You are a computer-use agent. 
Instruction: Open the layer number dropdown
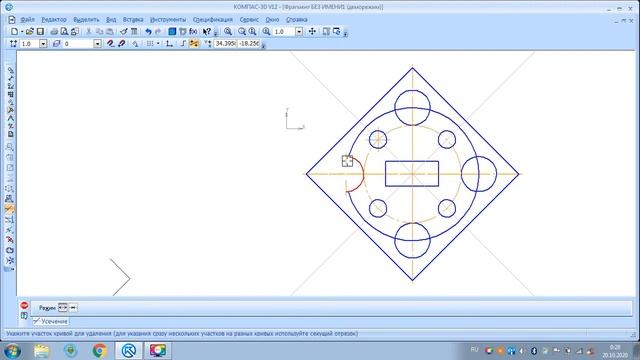97,44
